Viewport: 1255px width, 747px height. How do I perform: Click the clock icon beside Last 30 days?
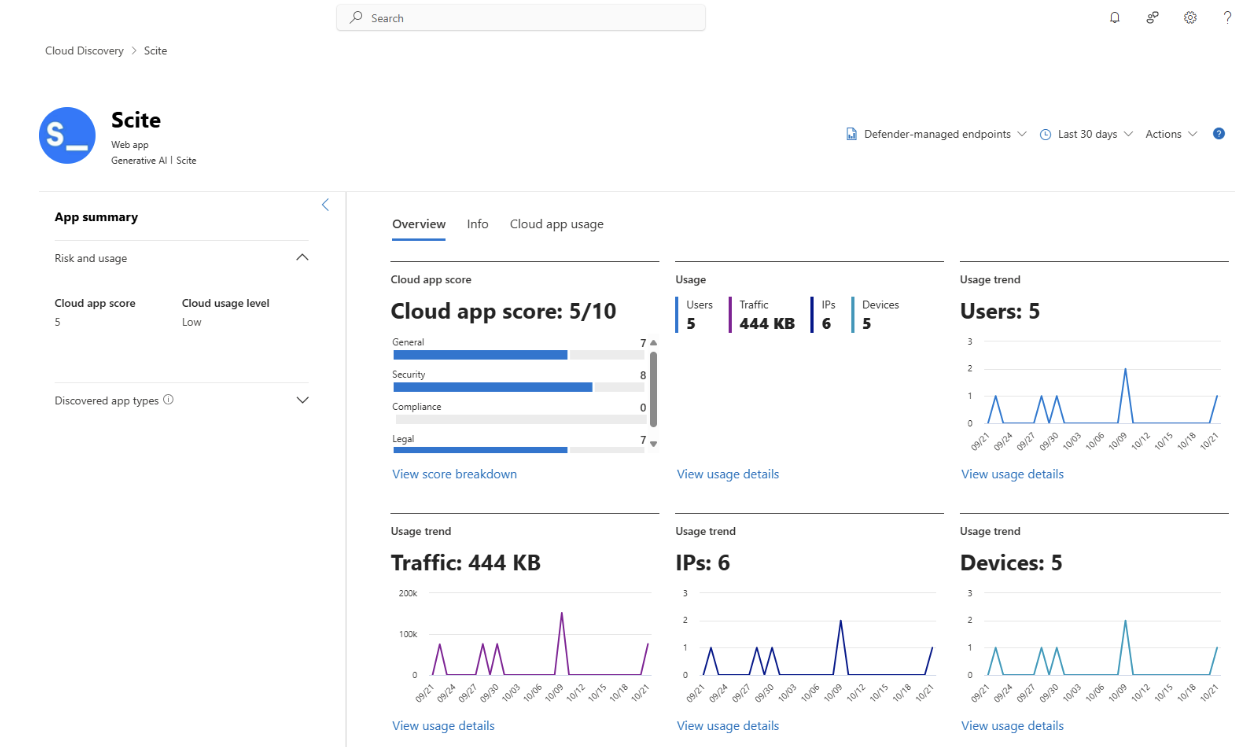click(1045, 134)
